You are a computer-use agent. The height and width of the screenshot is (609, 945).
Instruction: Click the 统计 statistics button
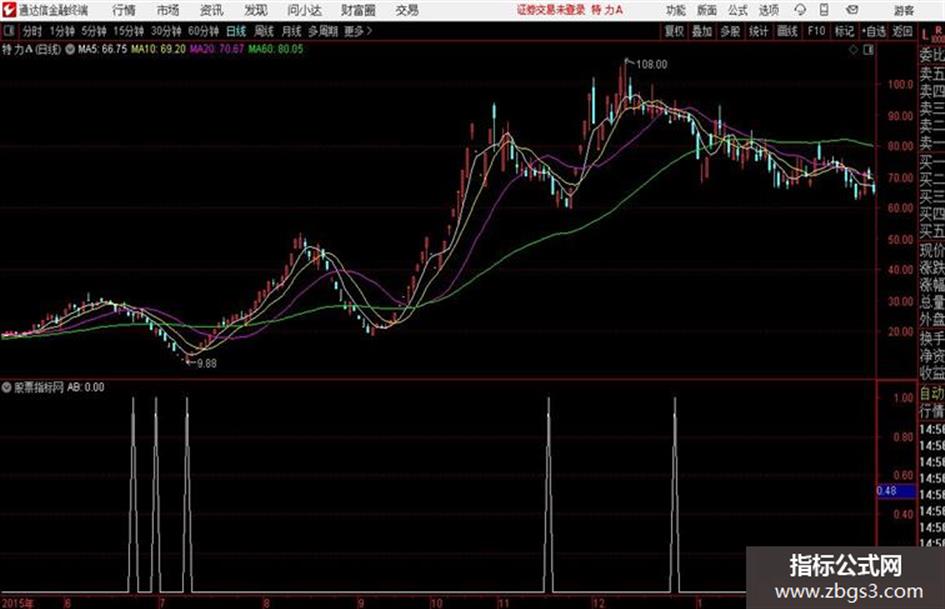tap(759, 31)
